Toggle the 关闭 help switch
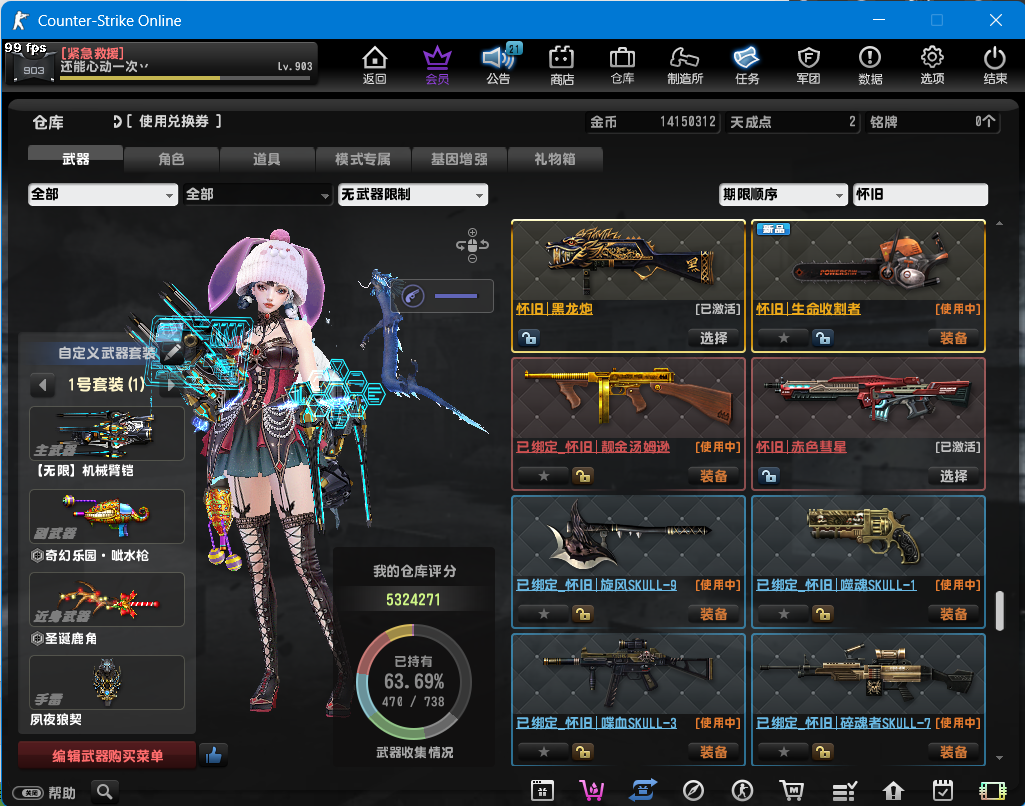The image size is (1025, 806). [x=28, y=793]
